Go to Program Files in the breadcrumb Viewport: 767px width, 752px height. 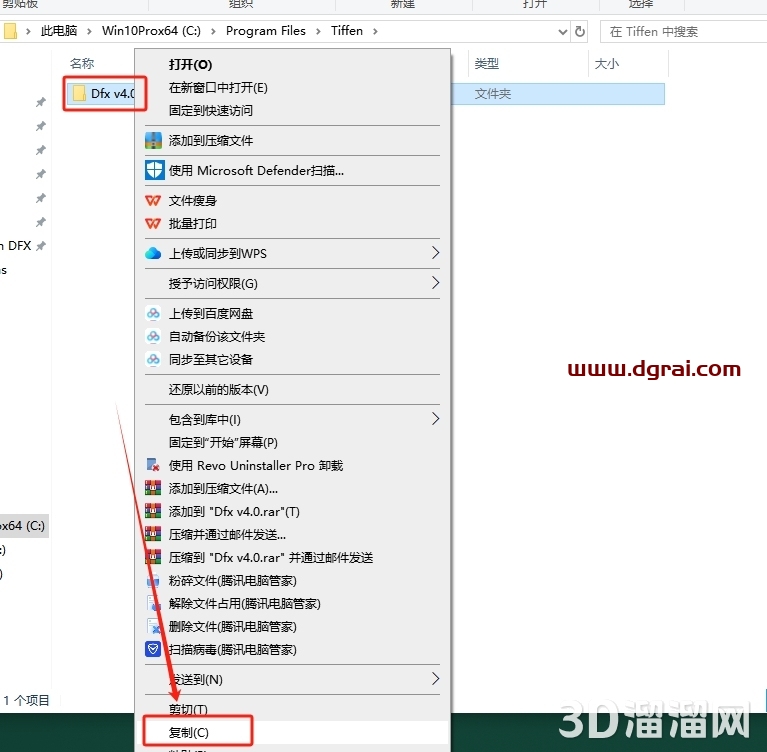point(266,31)
